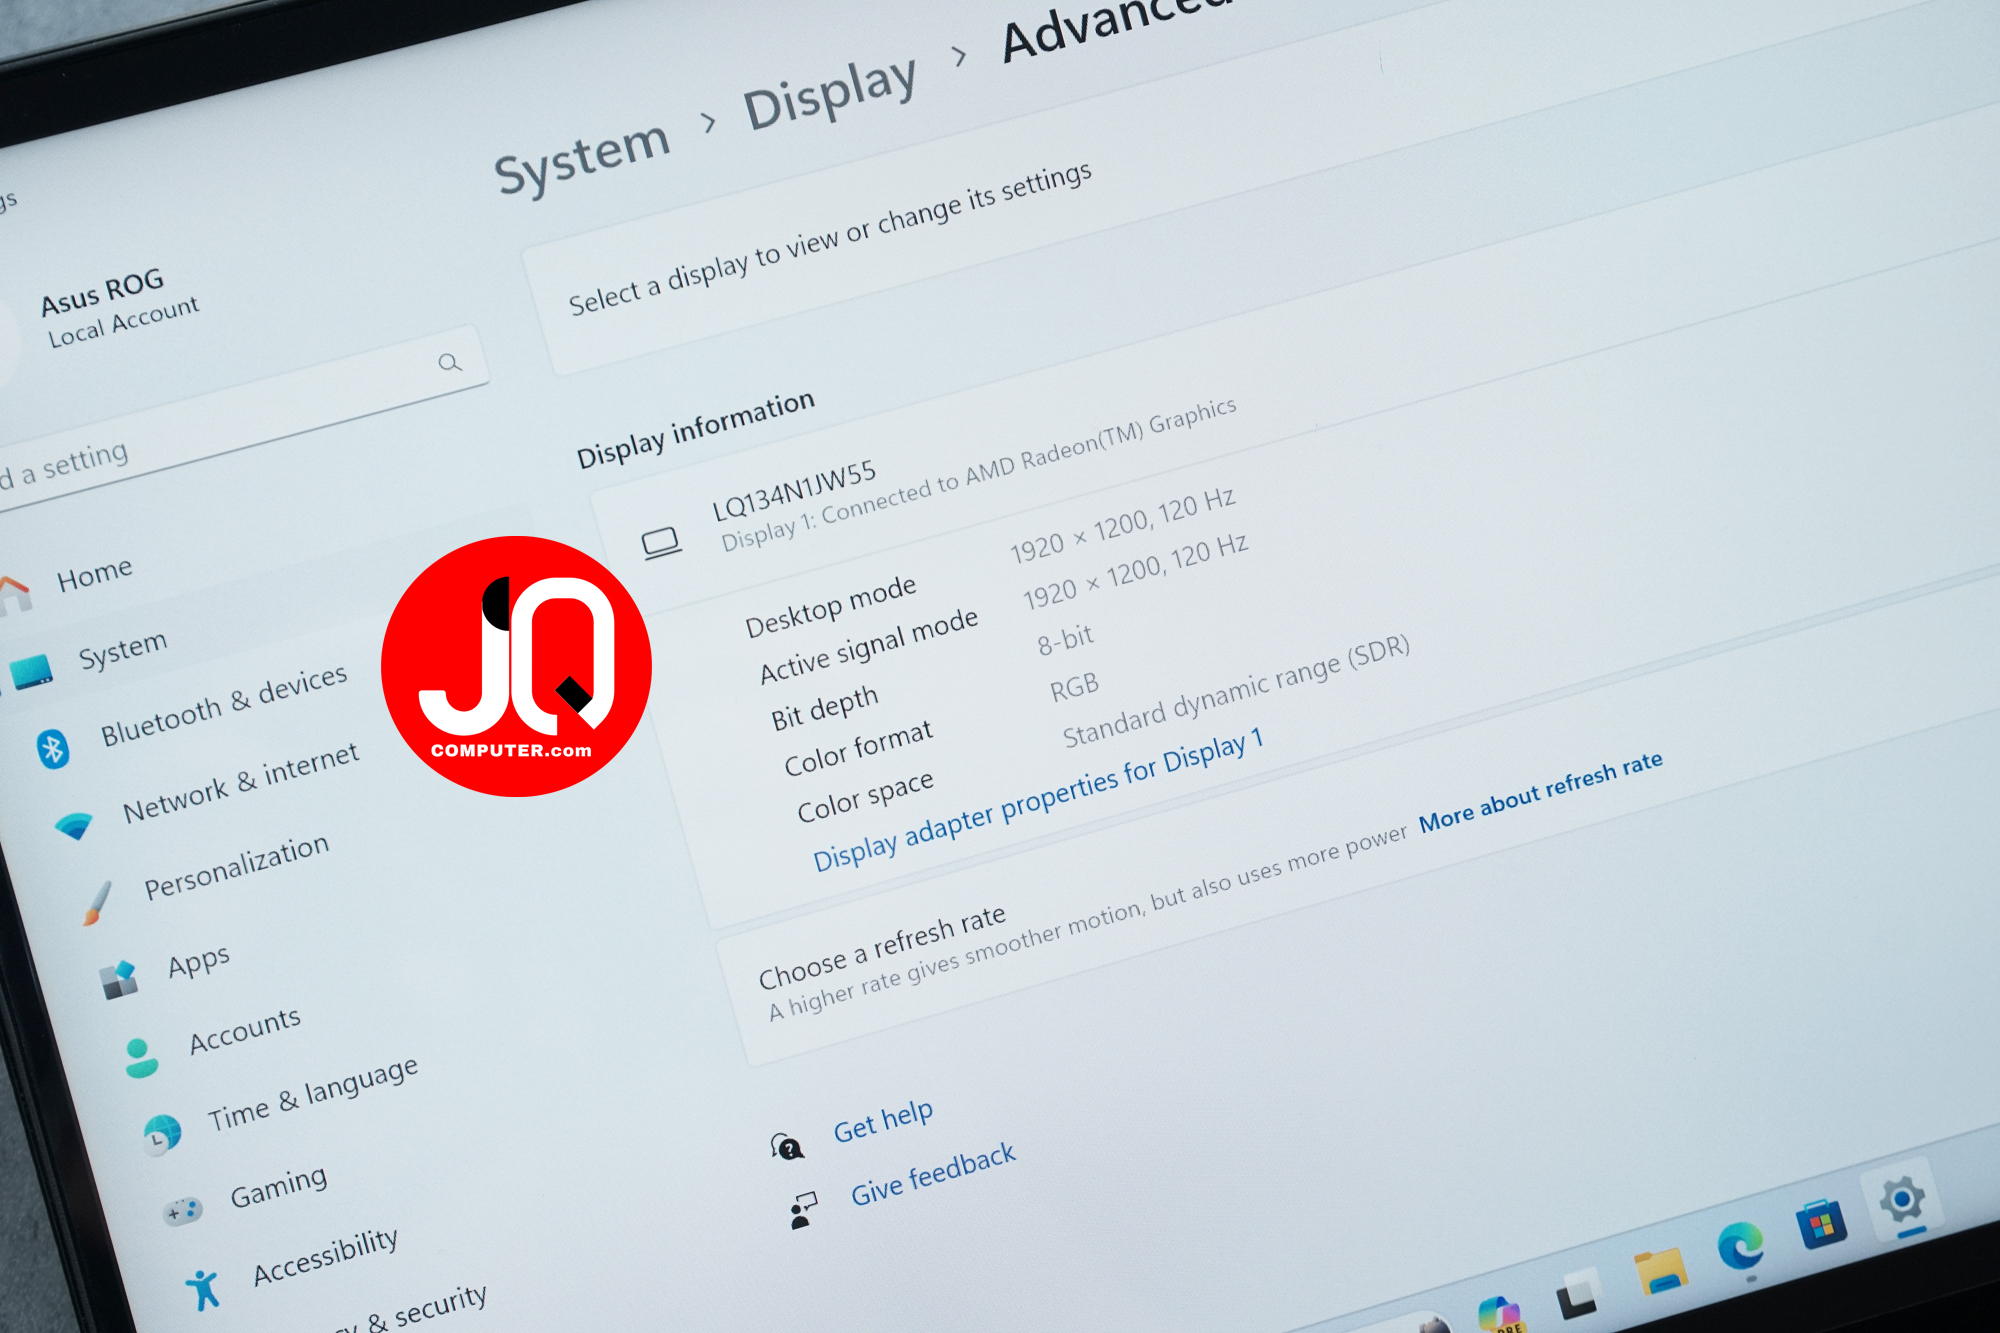This screenshot has height=1333, width=2000.
Task: Click the Find a setting search box
Action: point(241,417)
